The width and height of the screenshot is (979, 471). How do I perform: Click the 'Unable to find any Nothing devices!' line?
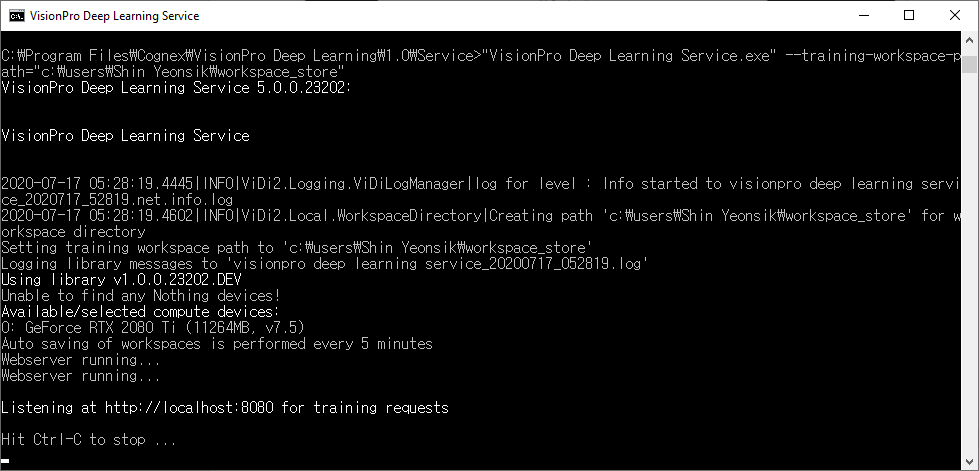pyautogui.click(x=140, y=295)
